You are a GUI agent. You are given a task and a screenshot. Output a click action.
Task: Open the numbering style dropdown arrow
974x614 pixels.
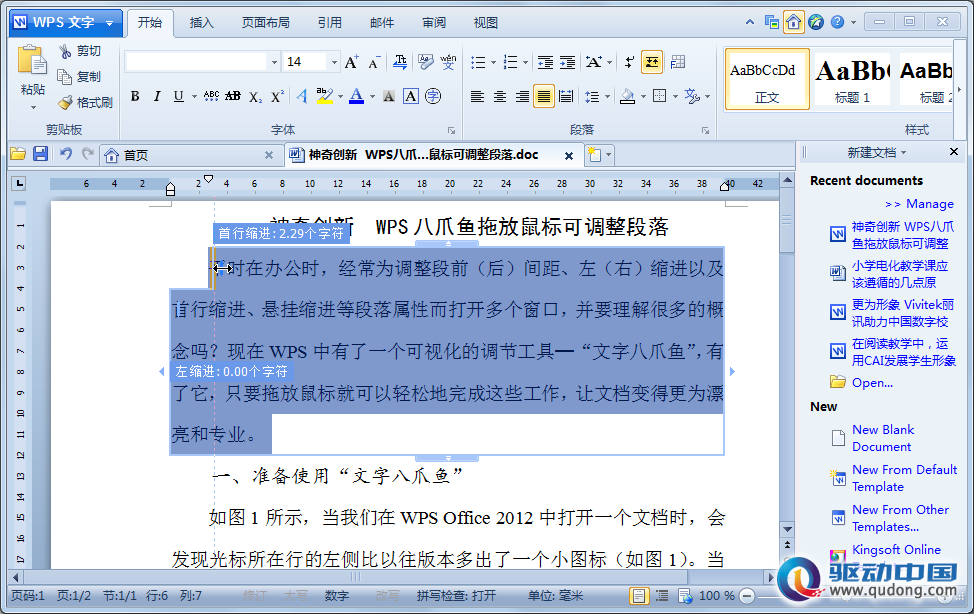(x=526, y=62)
